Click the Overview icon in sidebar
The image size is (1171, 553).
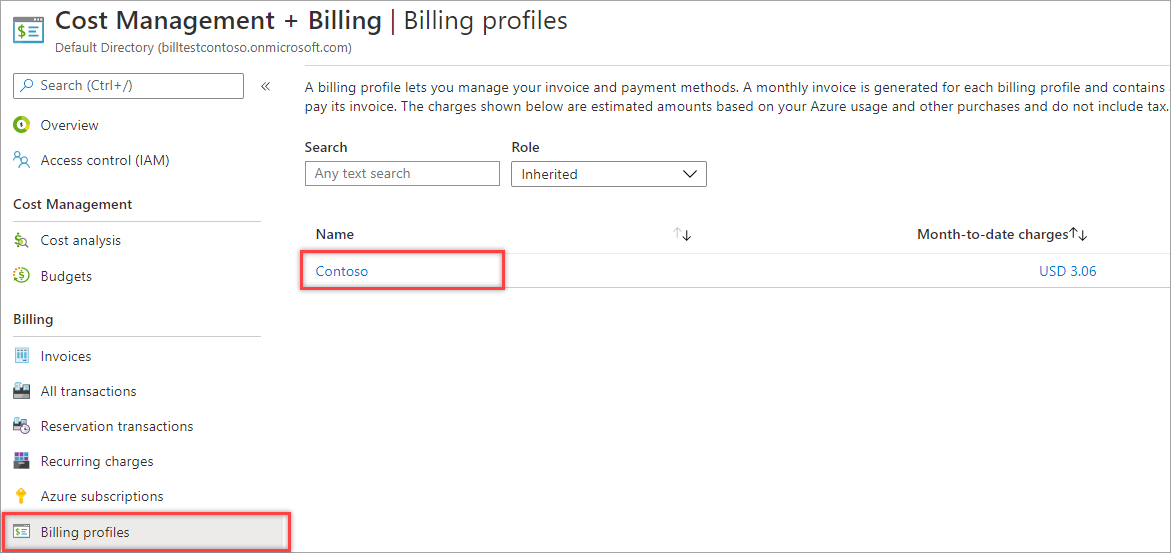click(21, 125)
